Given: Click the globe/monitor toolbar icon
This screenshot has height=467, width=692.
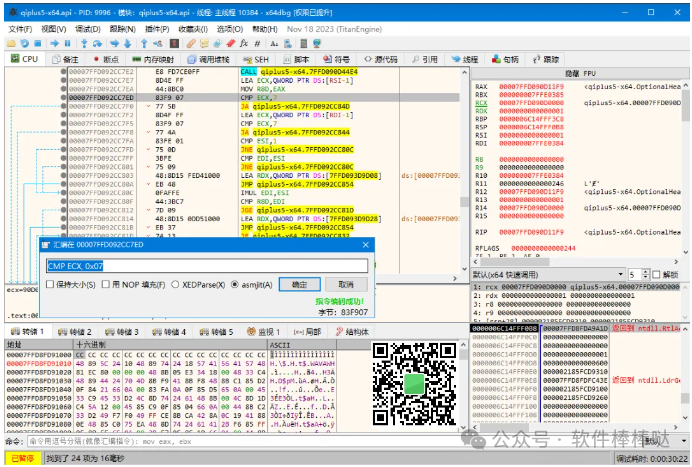Looking at the screenshot, I should tap(317, 44).
